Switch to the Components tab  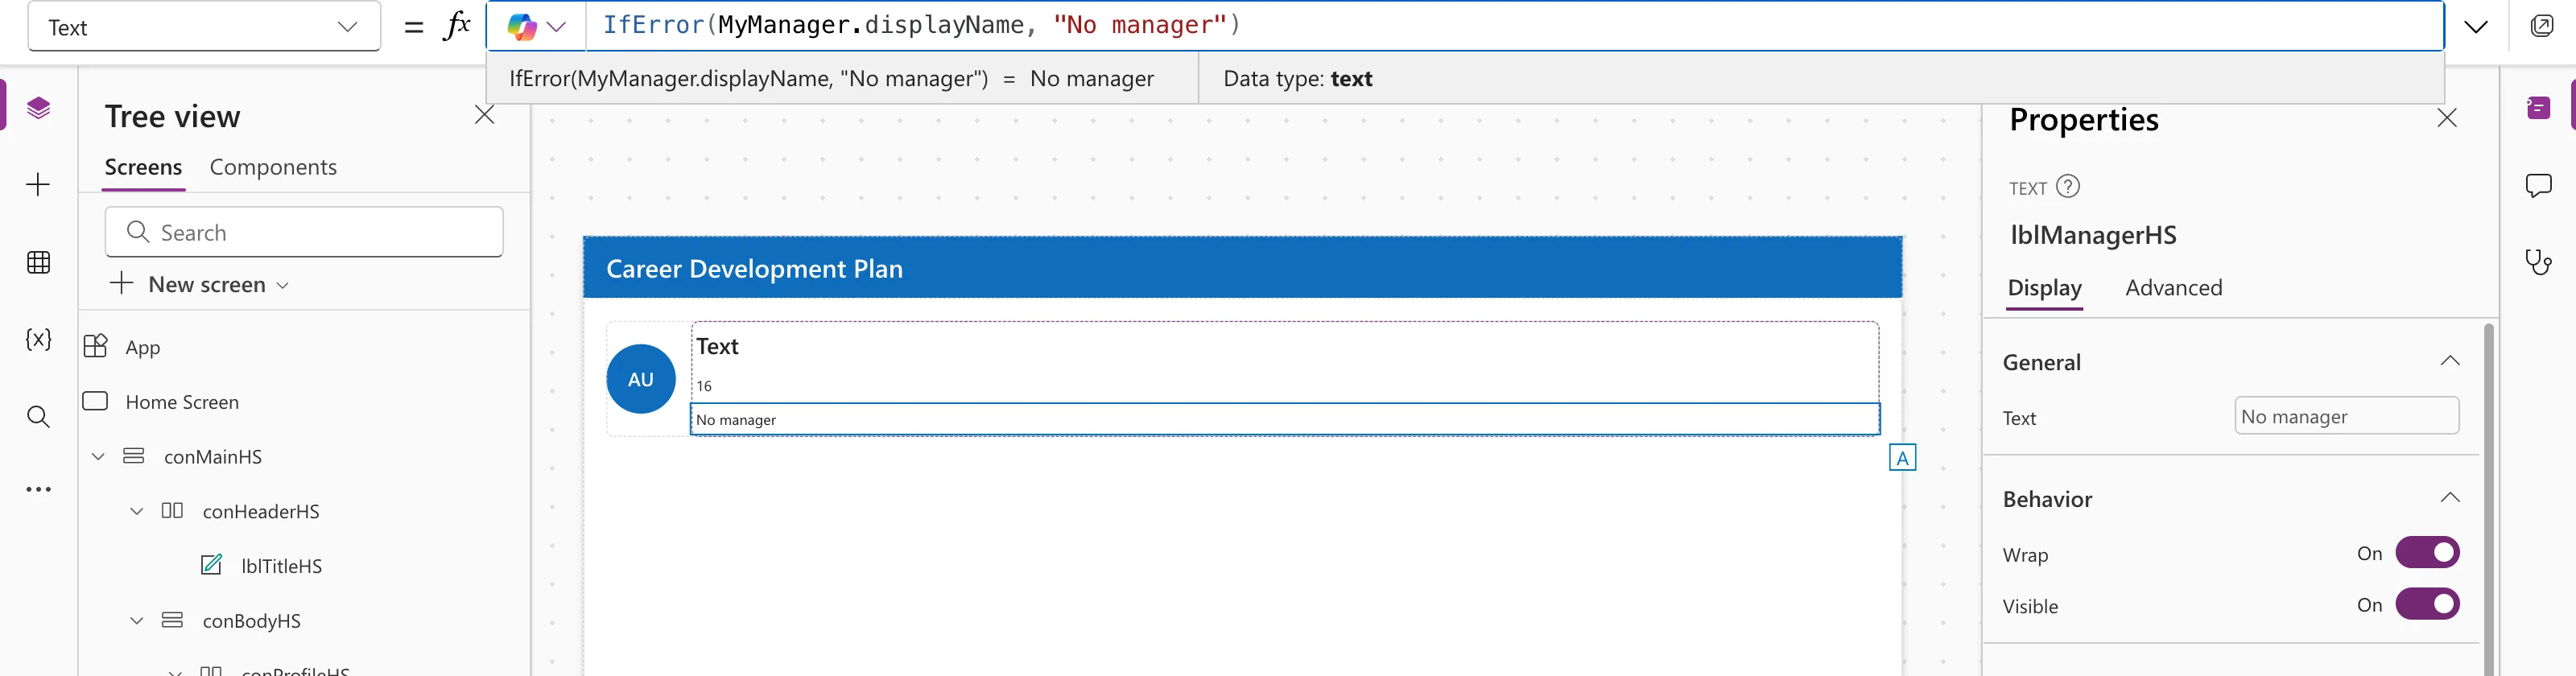(273, 167)
